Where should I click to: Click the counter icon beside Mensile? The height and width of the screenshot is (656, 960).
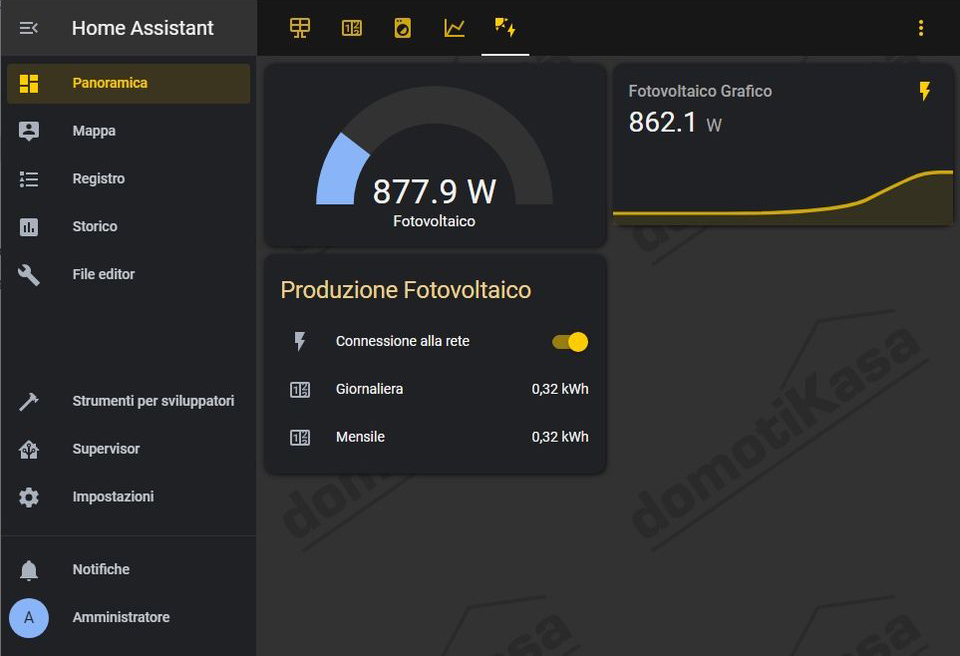tap(299, 437)
